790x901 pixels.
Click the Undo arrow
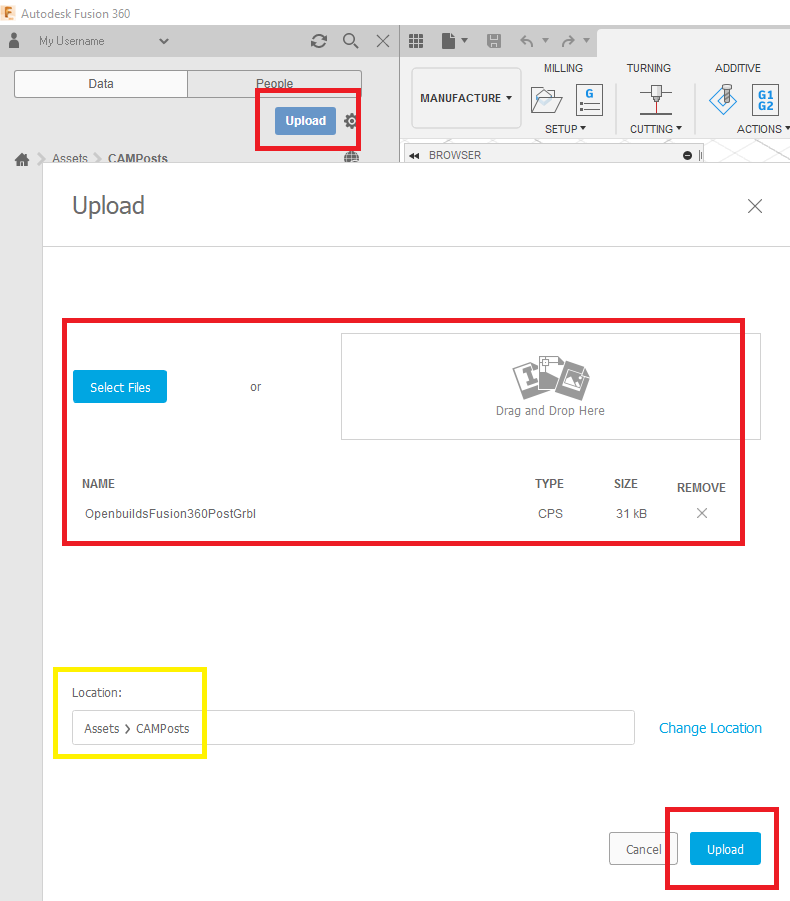[526, 41]
